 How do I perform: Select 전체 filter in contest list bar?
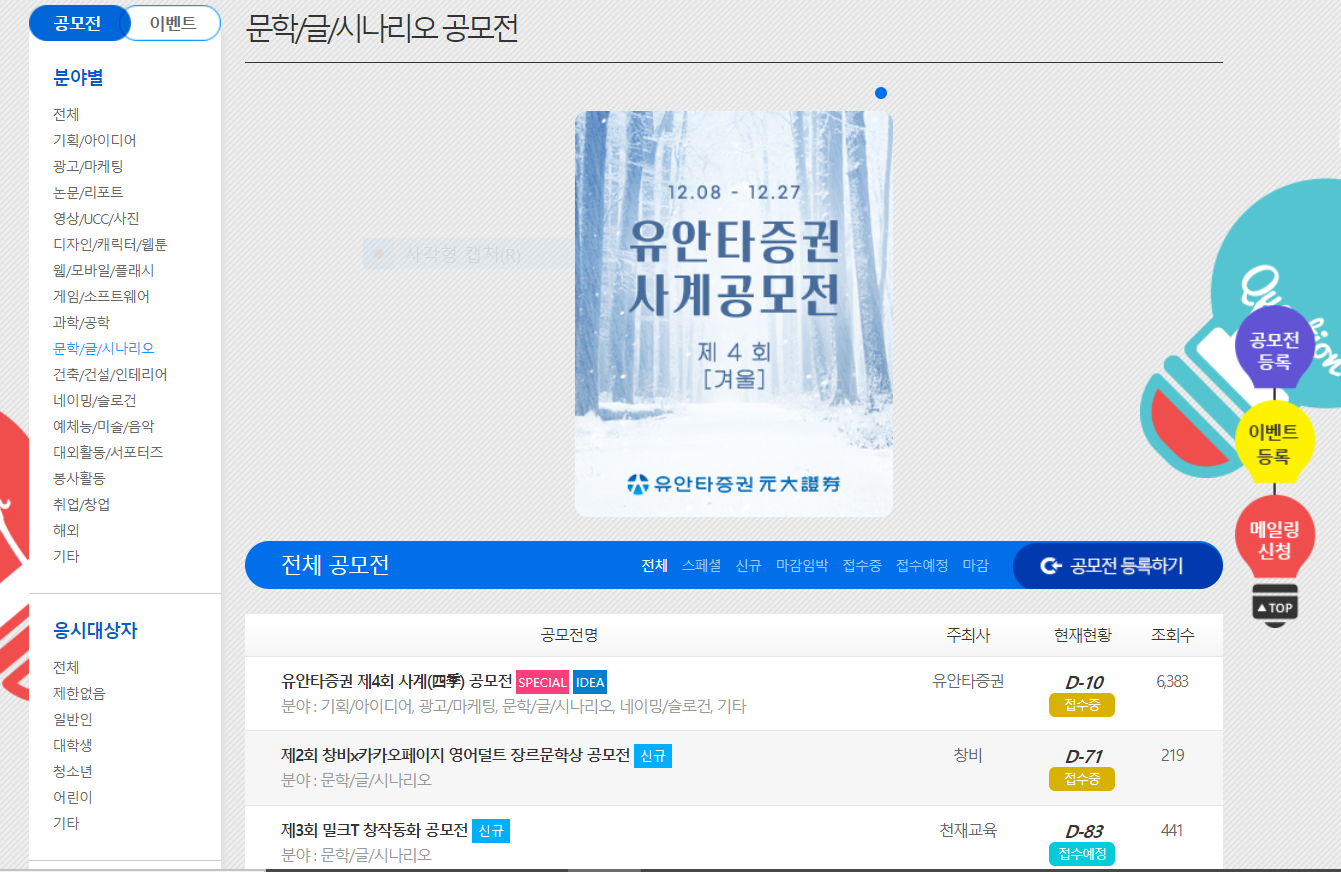[655, 566]
